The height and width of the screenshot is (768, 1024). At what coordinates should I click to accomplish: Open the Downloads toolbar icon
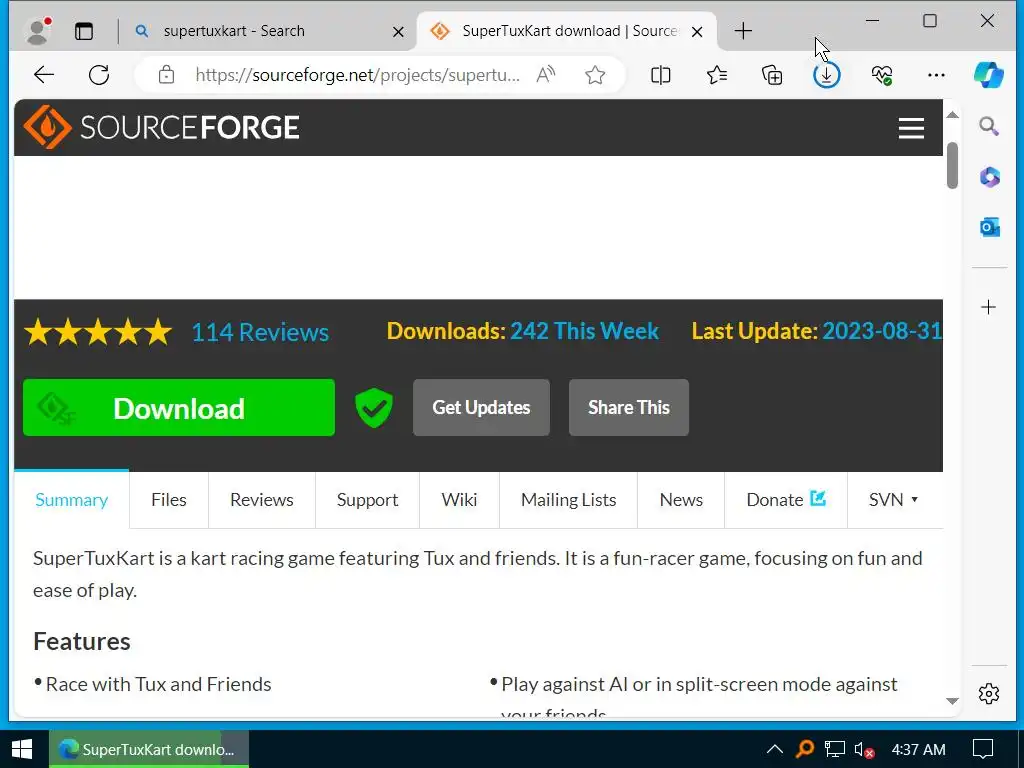[827, 75]
